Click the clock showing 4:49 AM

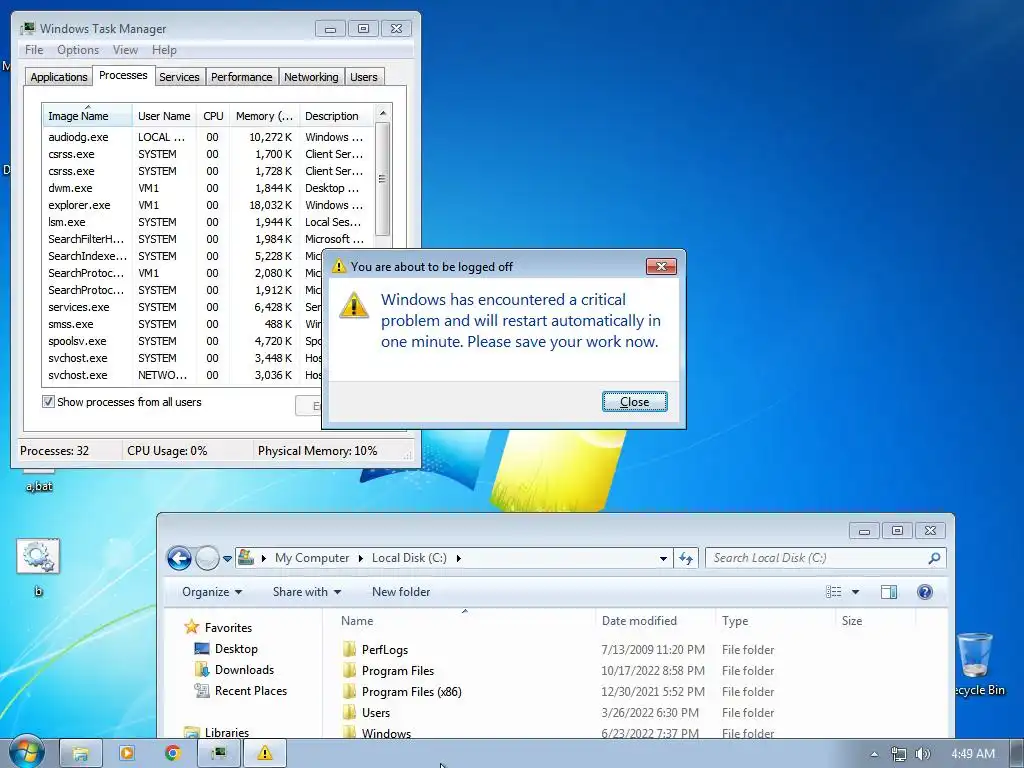pyautogui.click(x=973, y=754)
